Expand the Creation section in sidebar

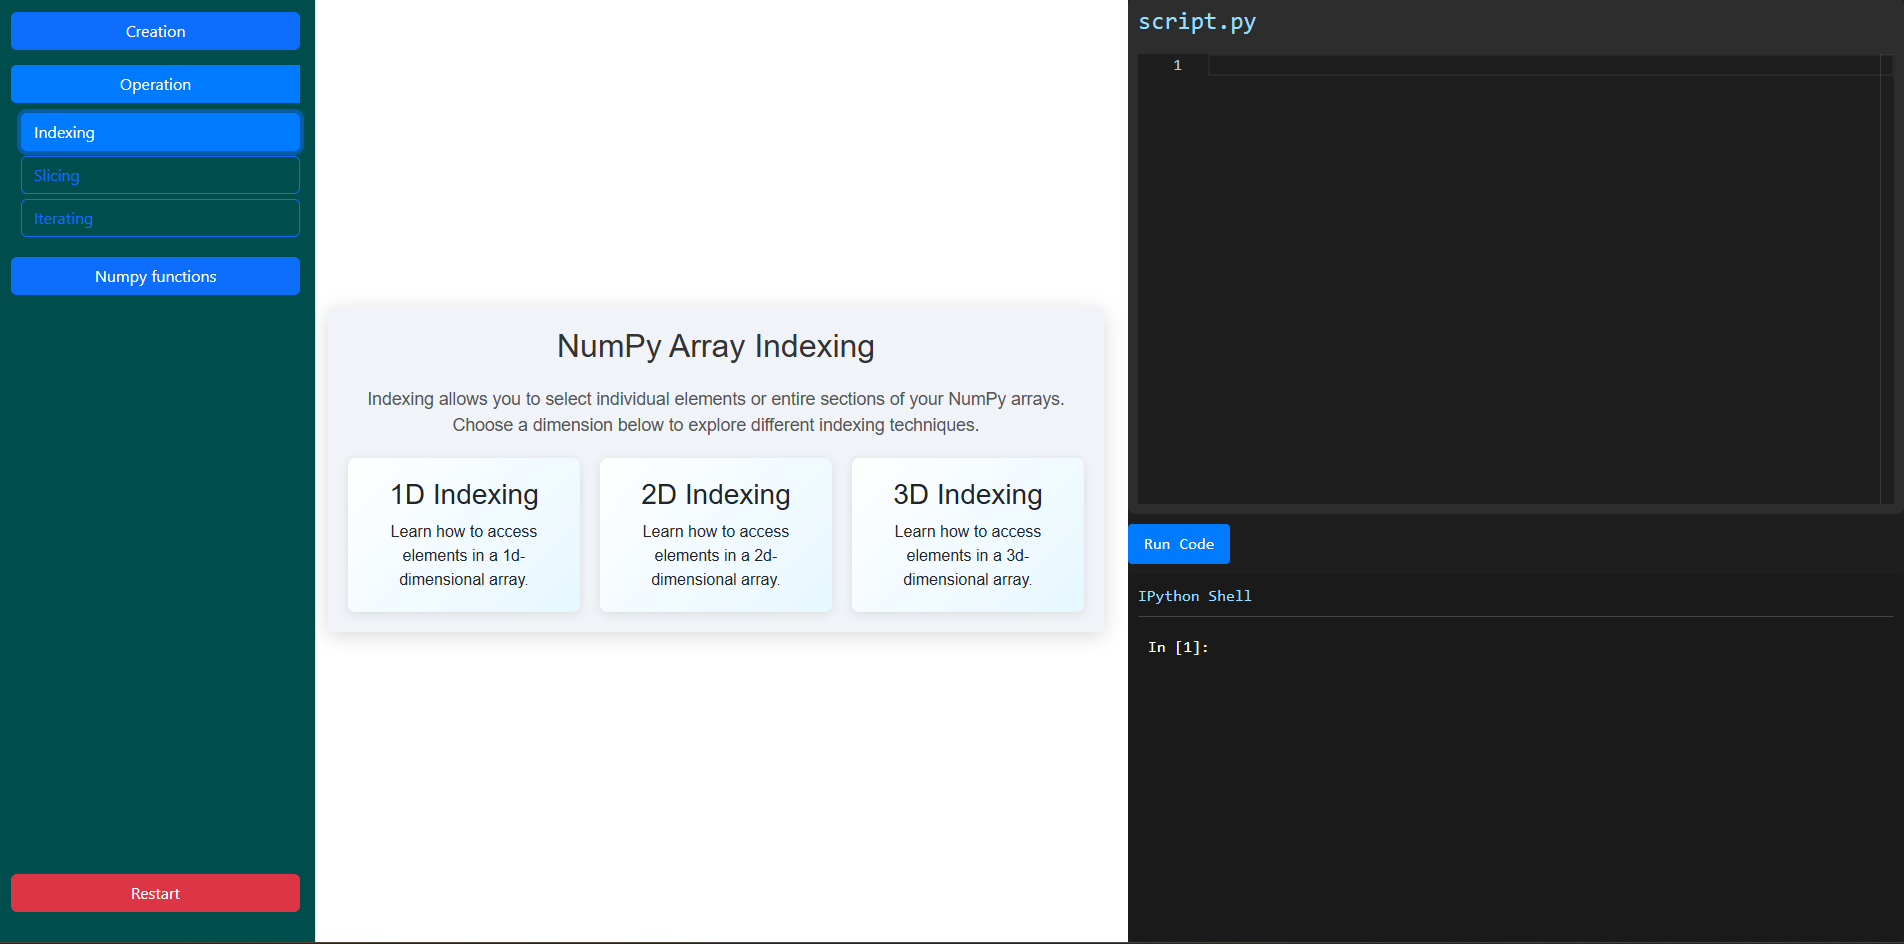tap(155, 31)
